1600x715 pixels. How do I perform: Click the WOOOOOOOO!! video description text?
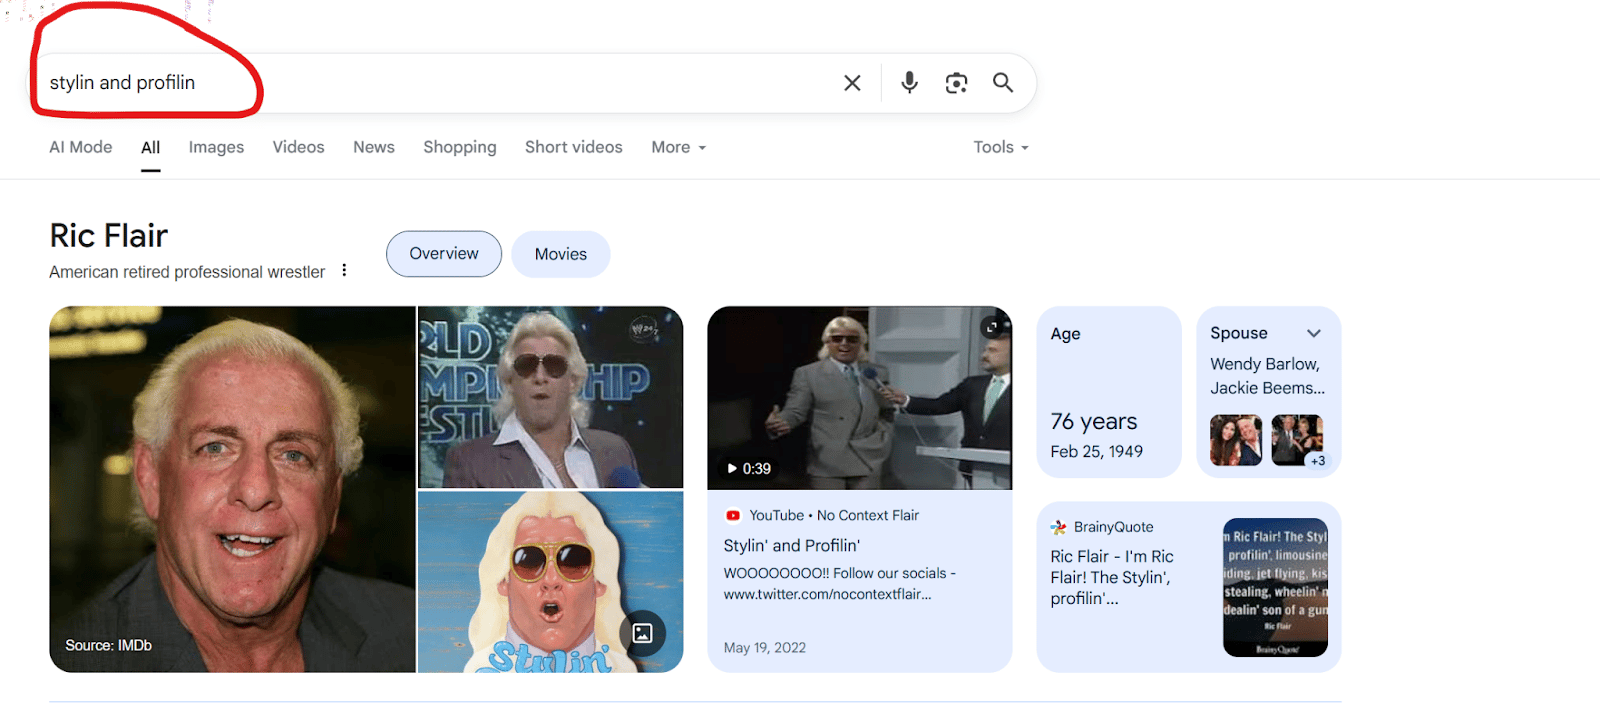[840, 584]
